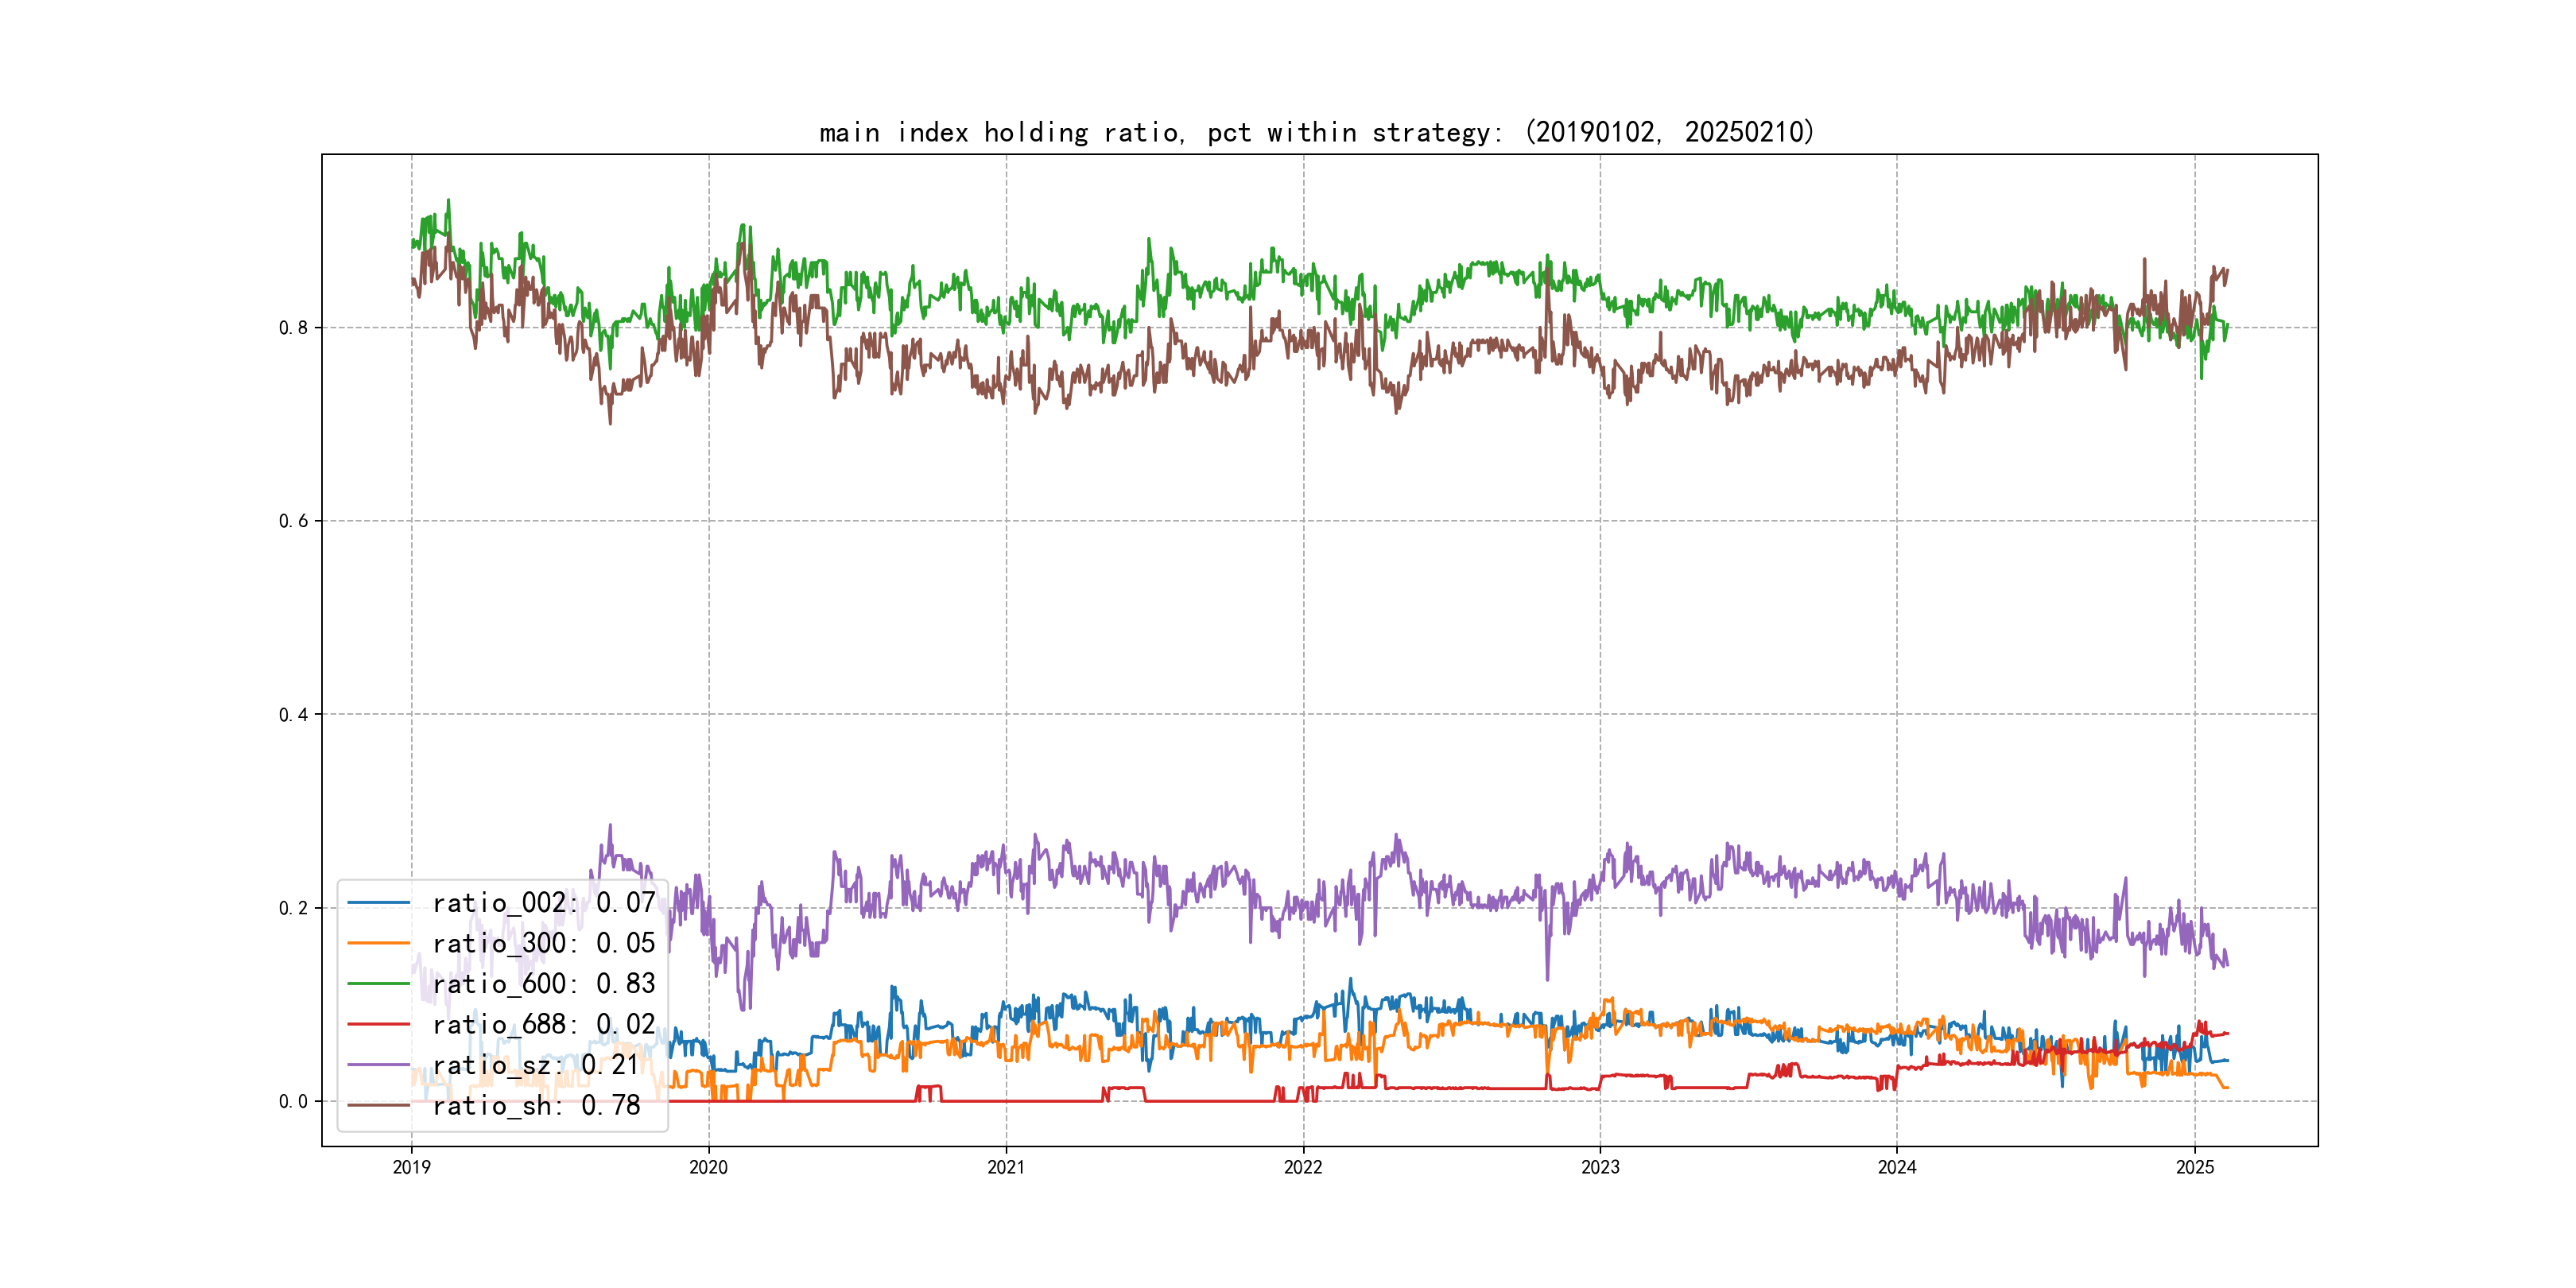The height and width of the screenshot is (1288, 2576).
Task: Click the 2025 x-axis tick label
Action: coord(2195,1167)
